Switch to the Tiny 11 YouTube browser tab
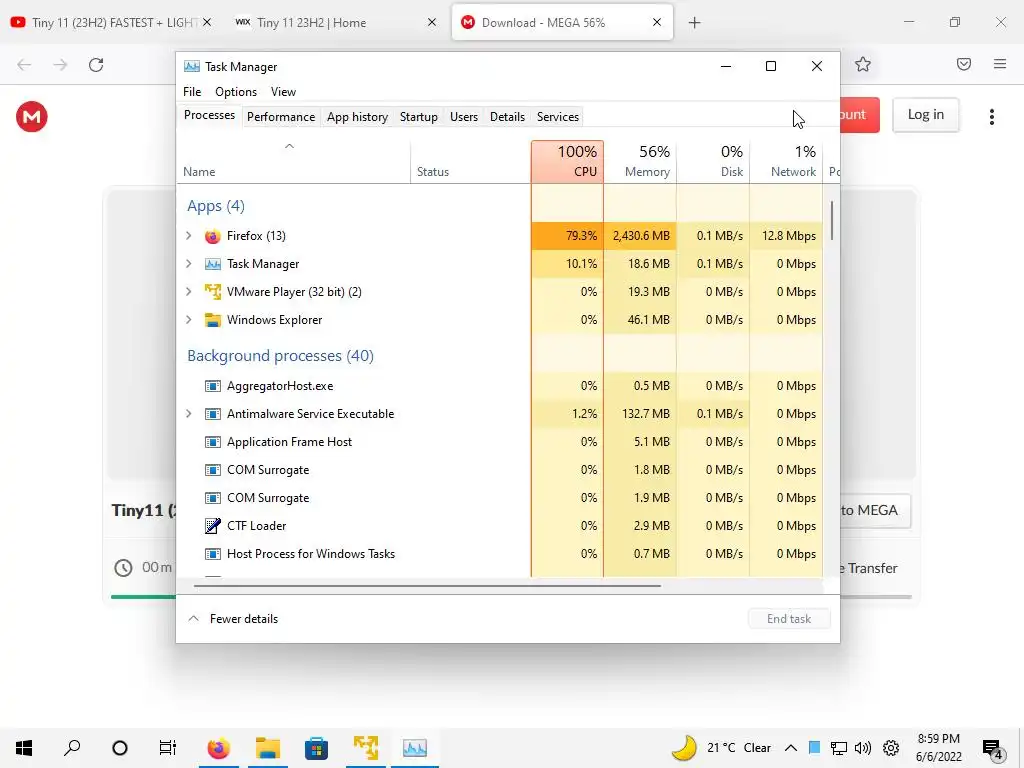The width and height of the screenshot is (1024, 768). [x=111, y=22]
